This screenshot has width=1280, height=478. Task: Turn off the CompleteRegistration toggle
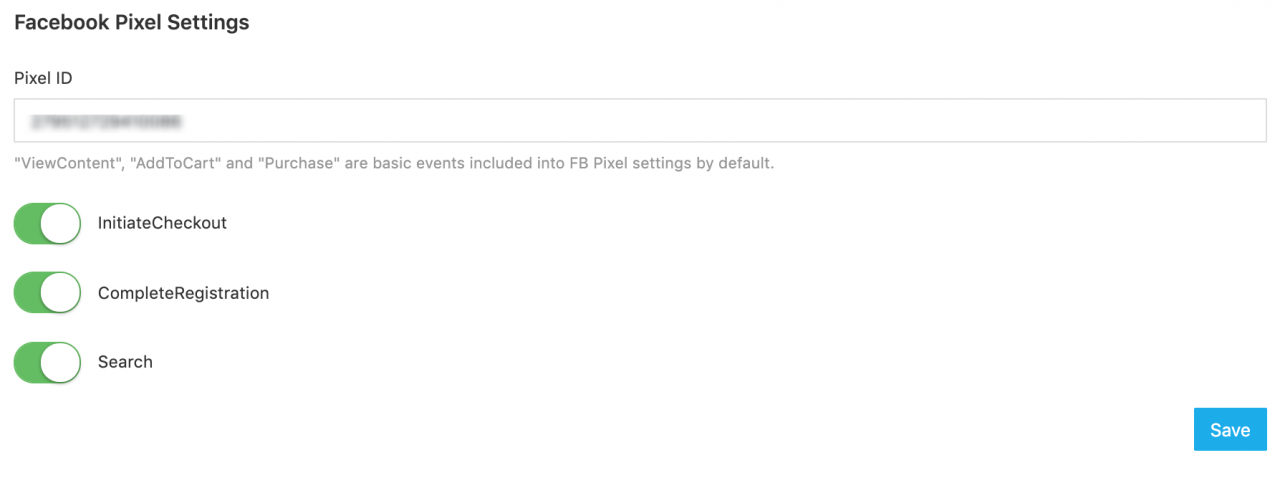click(47, 293)
